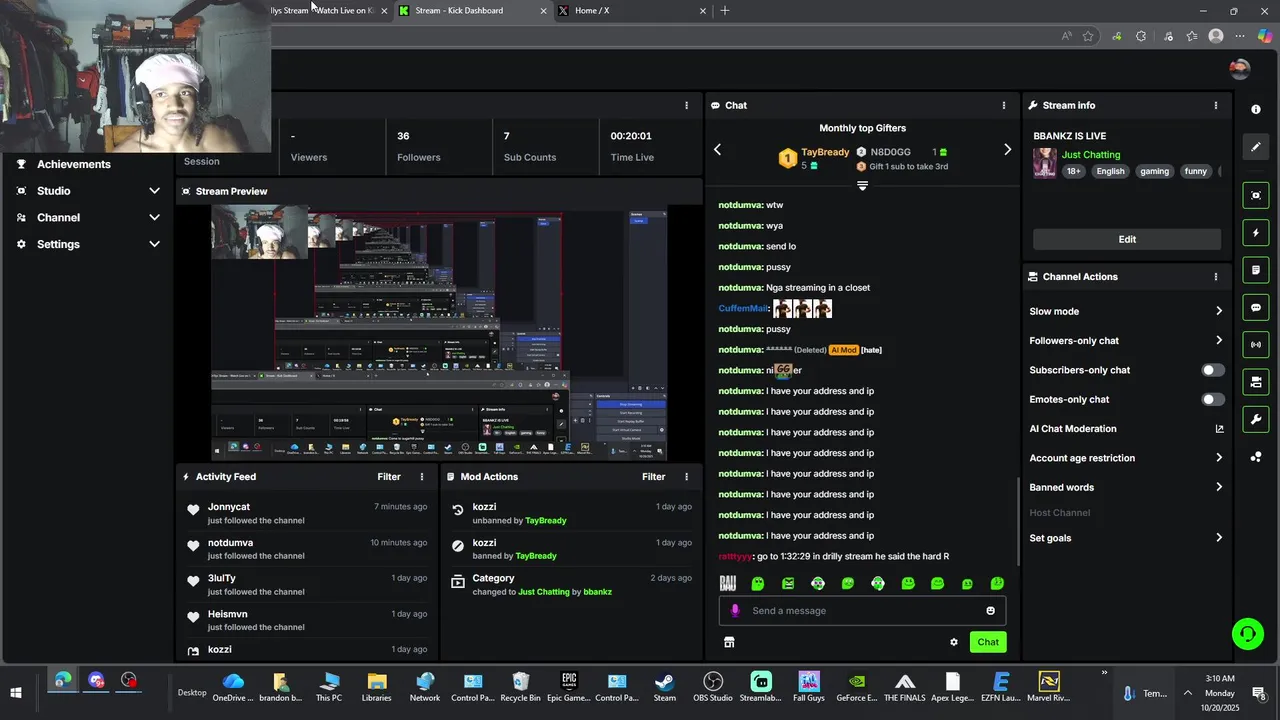Image resolution: width=1280 pixels, height=720 pixels.
Task: Open Session panel three-dot menu
Action: click(686, 105)
